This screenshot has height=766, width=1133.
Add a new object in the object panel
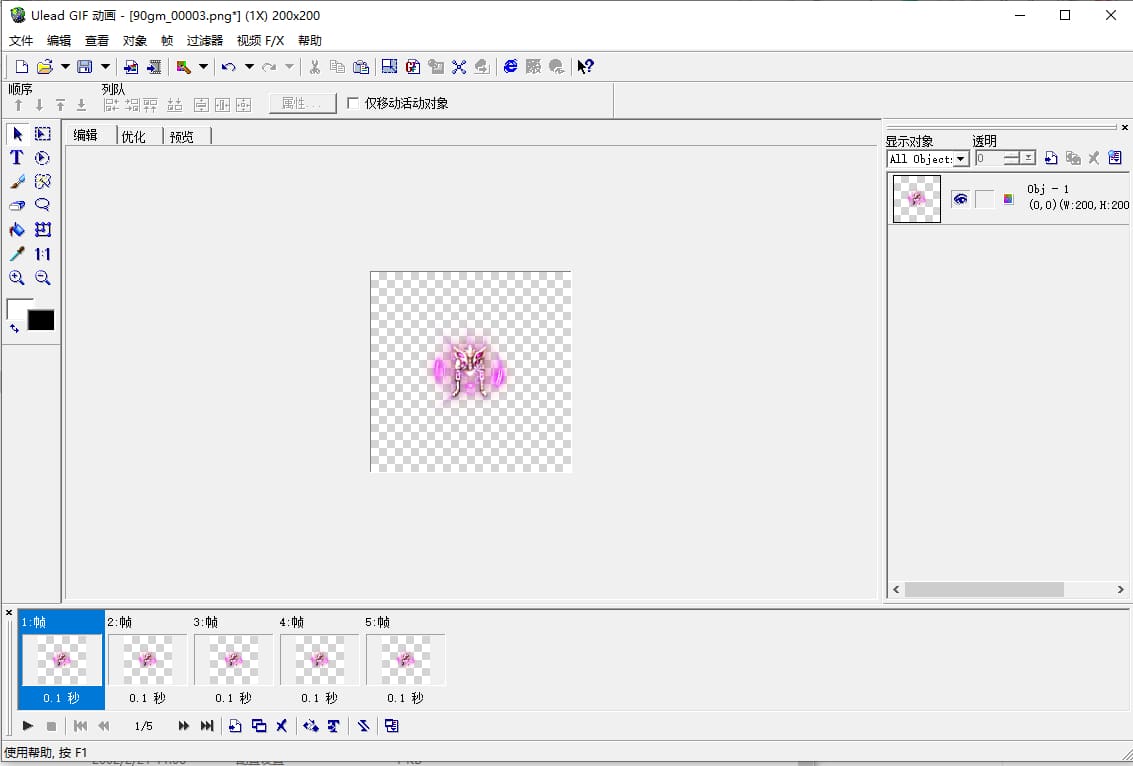click(x=1051, y=158)
